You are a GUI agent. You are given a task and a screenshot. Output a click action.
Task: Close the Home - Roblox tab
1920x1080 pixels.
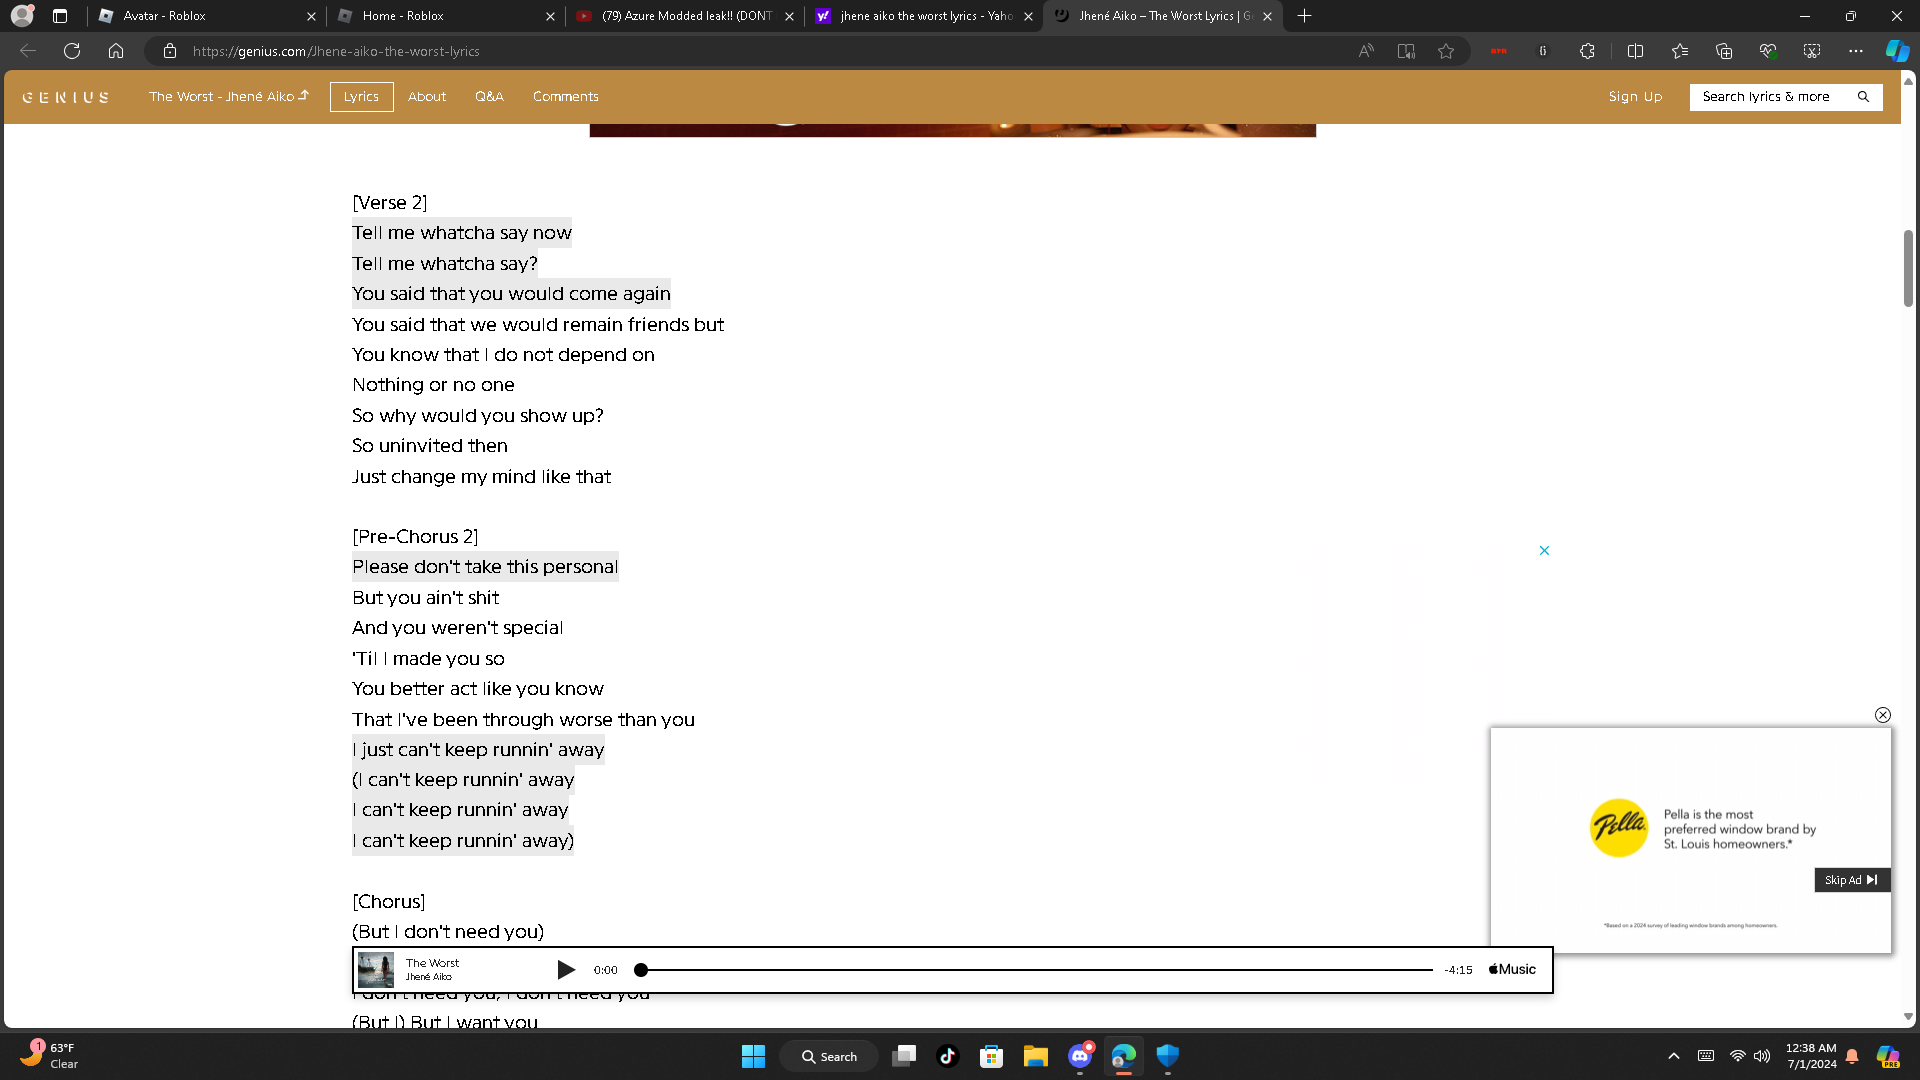click(550, 16)
